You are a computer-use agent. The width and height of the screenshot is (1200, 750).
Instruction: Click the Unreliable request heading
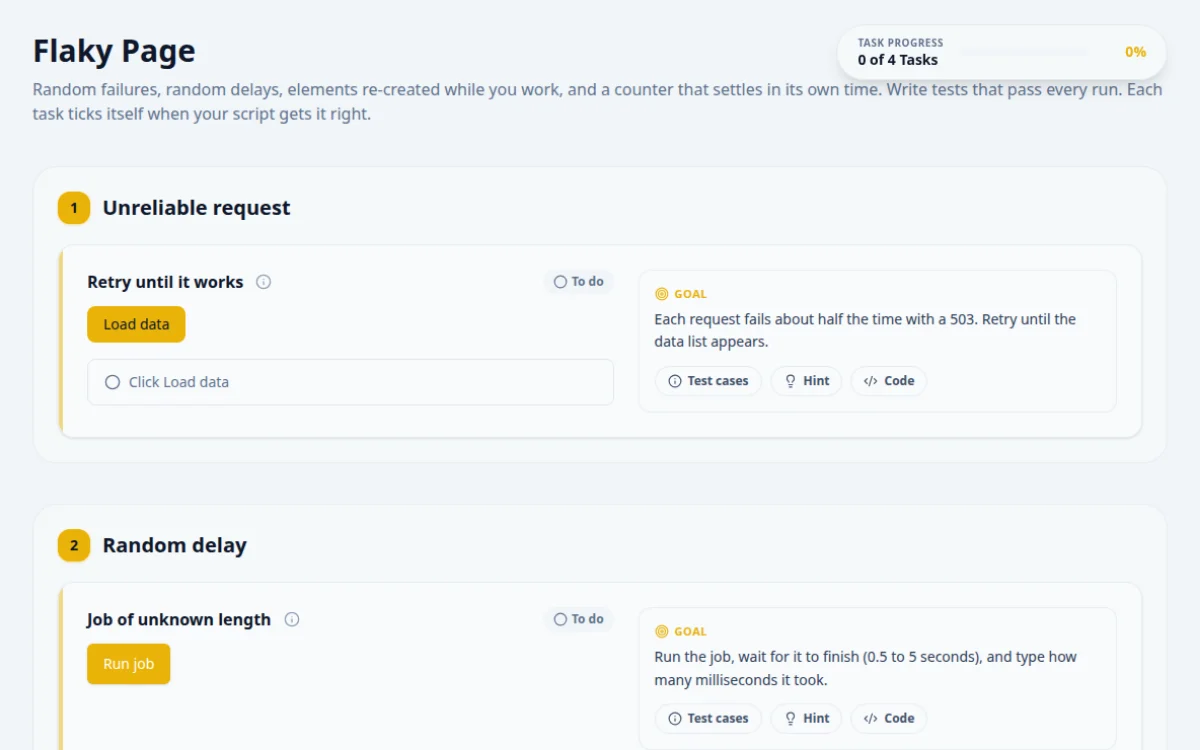pos(196,208)
